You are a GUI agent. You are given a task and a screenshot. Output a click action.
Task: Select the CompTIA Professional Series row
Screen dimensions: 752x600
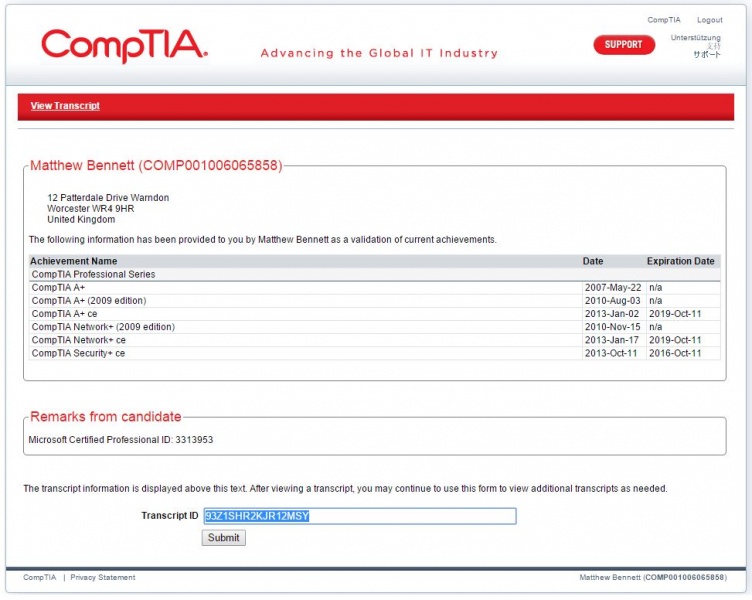click(375, 274)
